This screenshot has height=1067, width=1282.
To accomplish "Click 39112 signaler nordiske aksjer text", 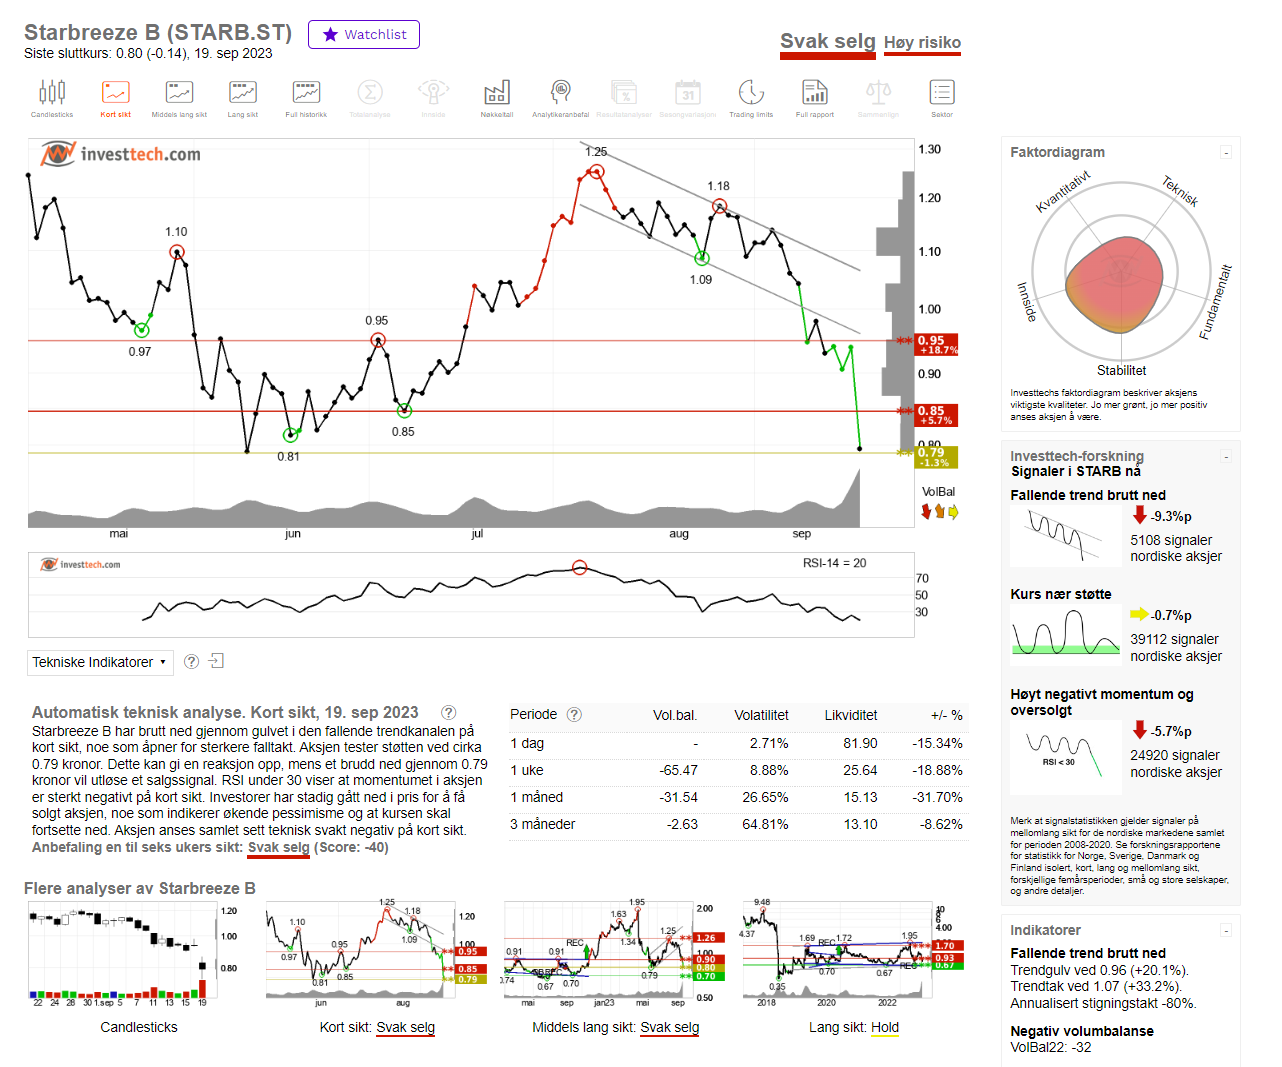I will [x=1176, y=647].
